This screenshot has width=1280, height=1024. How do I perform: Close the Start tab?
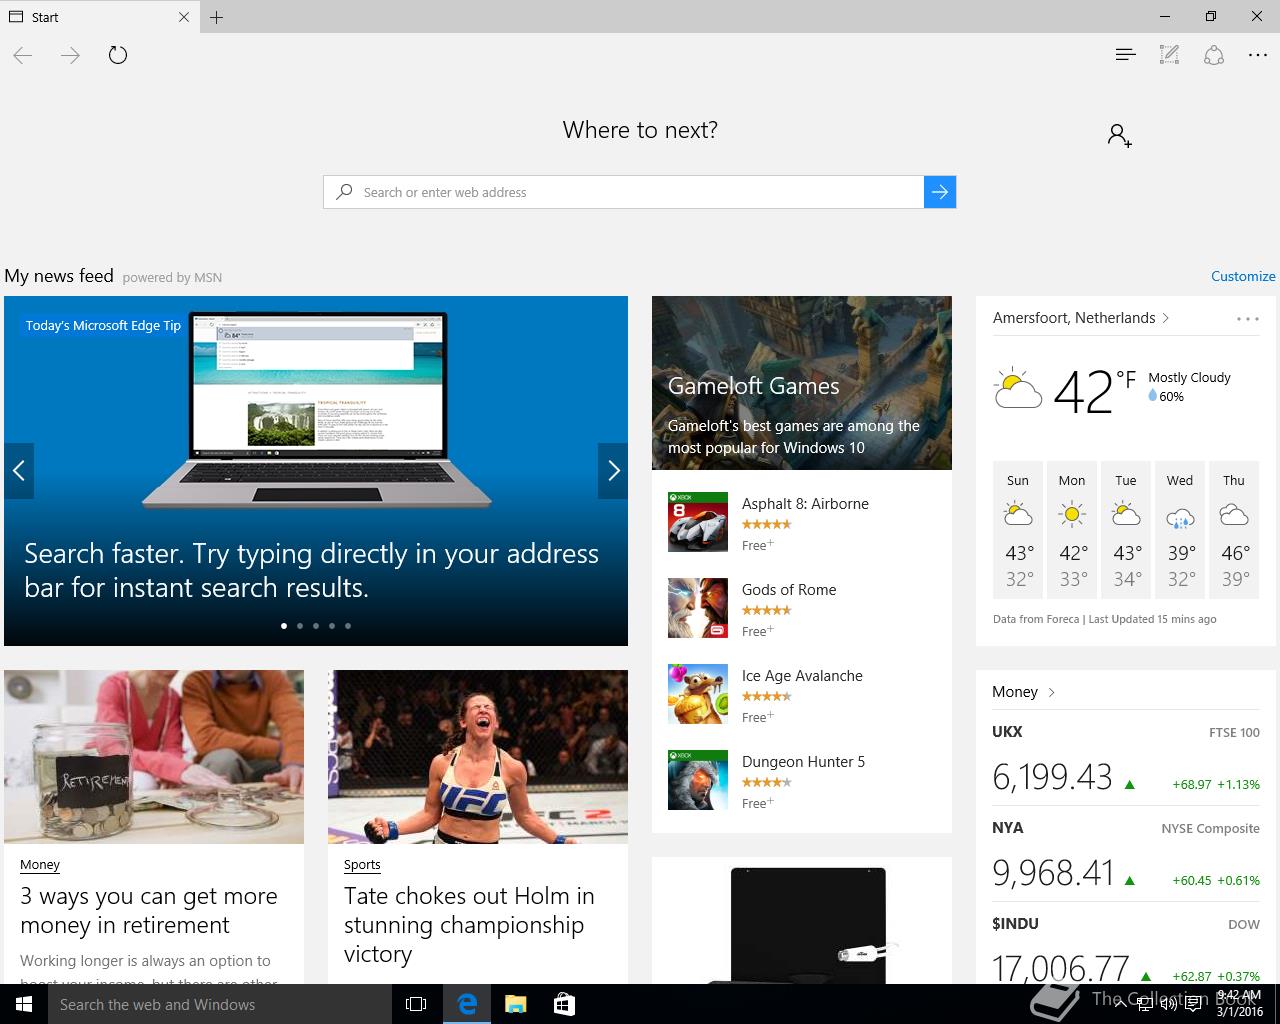(x=184, y=17)
